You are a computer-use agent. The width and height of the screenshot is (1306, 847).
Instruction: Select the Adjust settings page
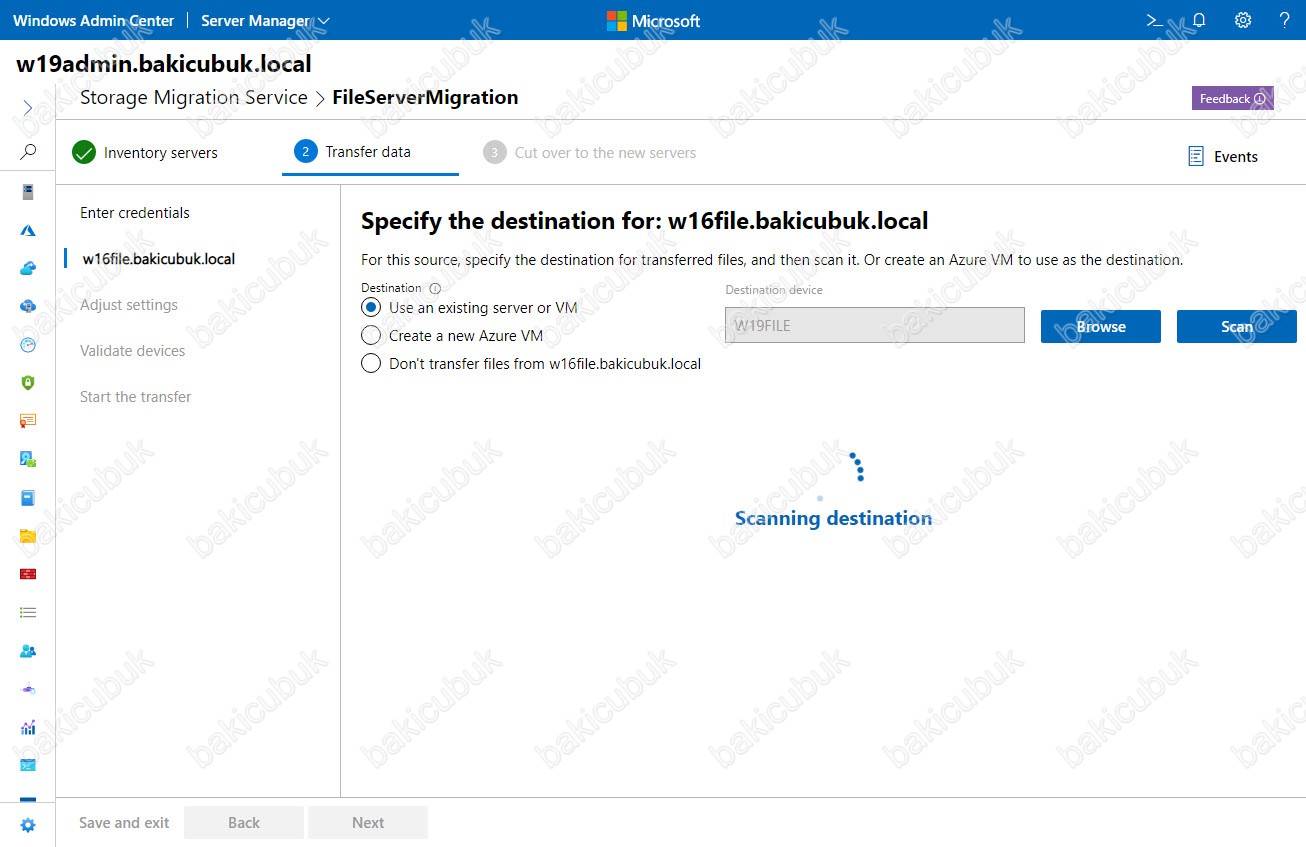129,305
